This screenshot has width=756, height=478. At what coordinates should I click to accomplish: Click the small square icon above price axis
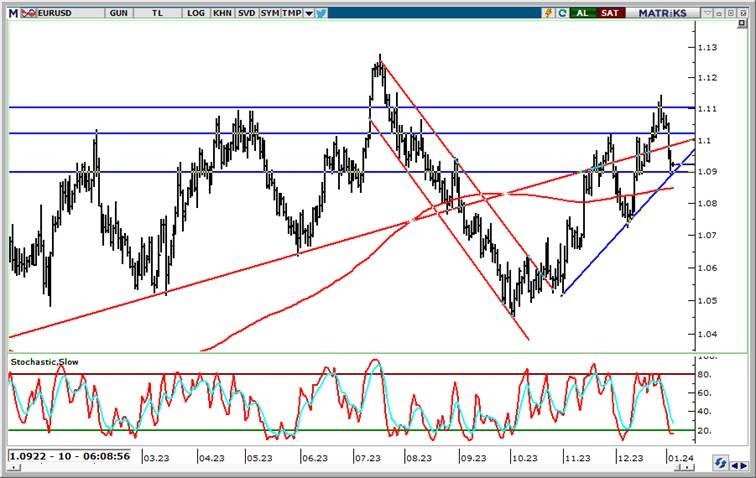click(x=742, y=23)
